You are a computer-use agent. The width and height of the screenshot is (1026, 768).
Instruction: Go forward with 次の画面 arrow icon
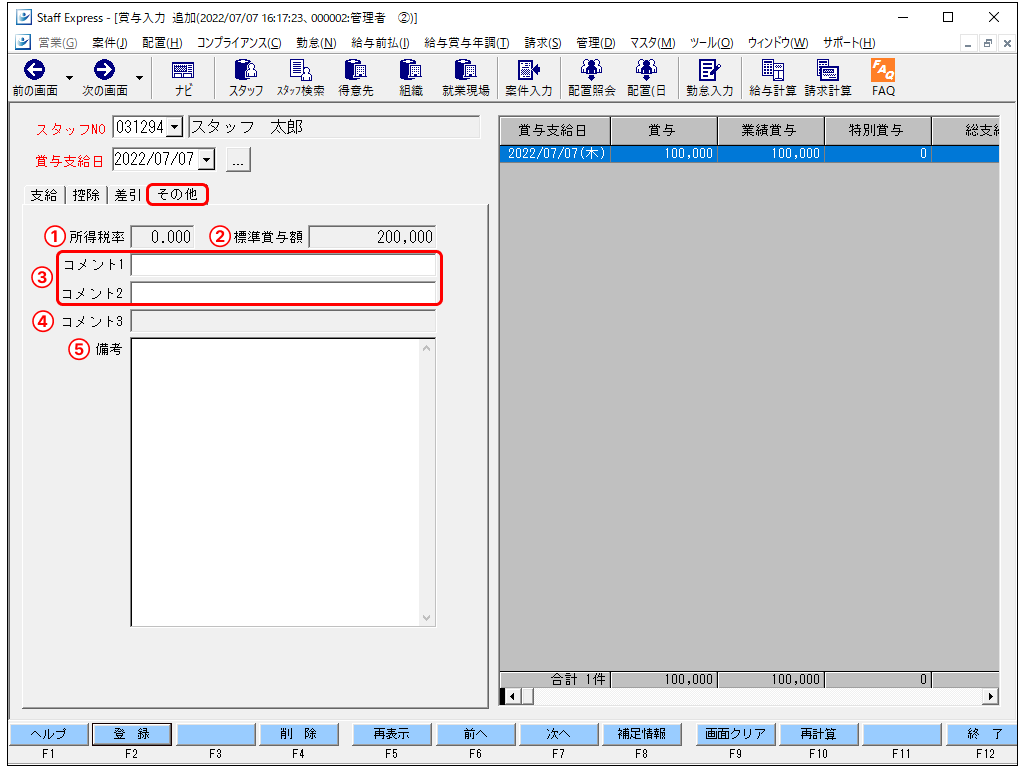(104, 70)
